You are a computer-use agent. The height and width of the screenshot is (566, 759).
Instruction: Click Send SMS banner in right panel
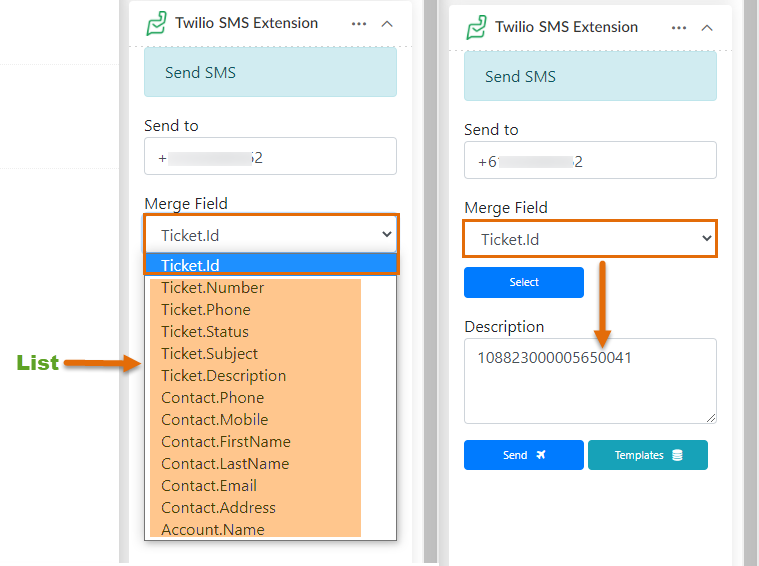click(x=590, y=76)
